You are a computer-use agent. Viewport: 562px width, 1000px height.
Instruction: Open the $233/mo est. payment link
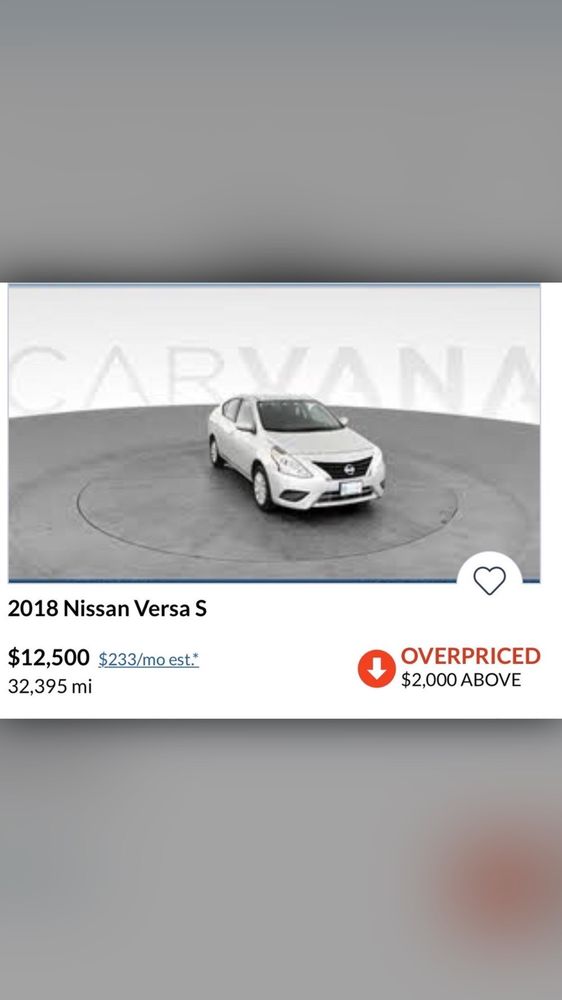[149, 659]
